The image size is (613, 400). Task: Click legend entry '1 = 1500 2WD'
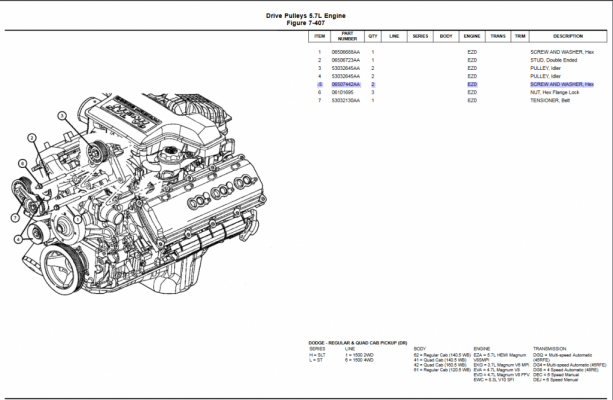(x=359, y=355)
